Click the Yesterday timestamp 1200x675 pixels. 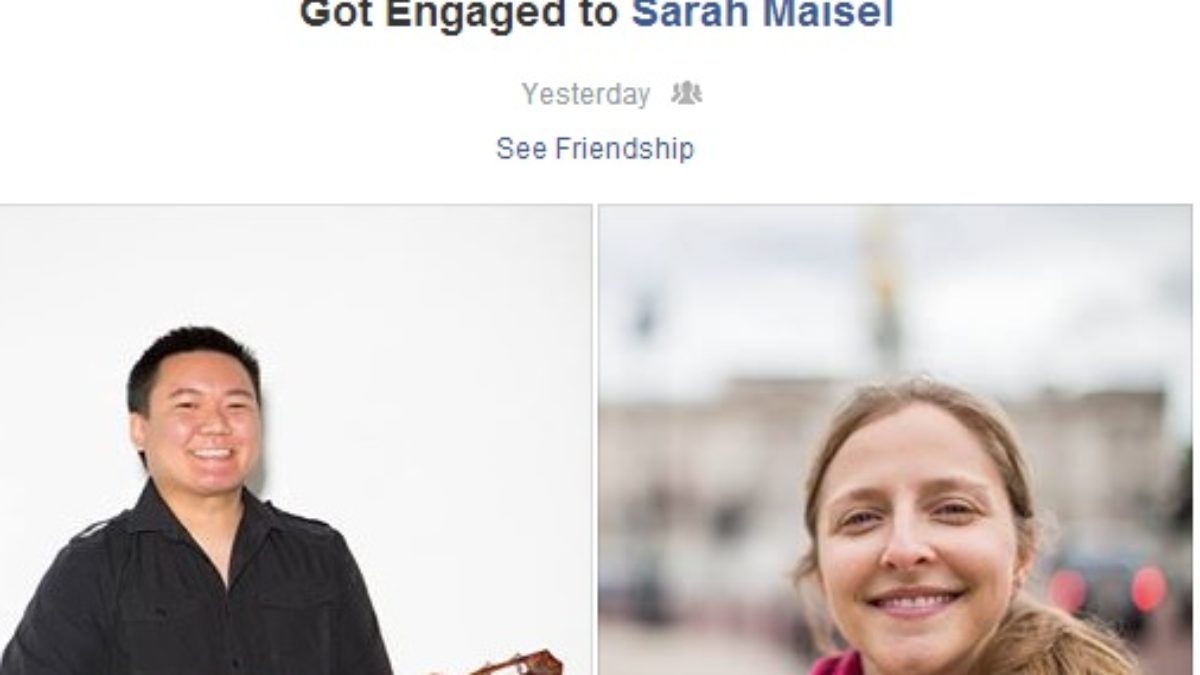[x=585, y=95]
